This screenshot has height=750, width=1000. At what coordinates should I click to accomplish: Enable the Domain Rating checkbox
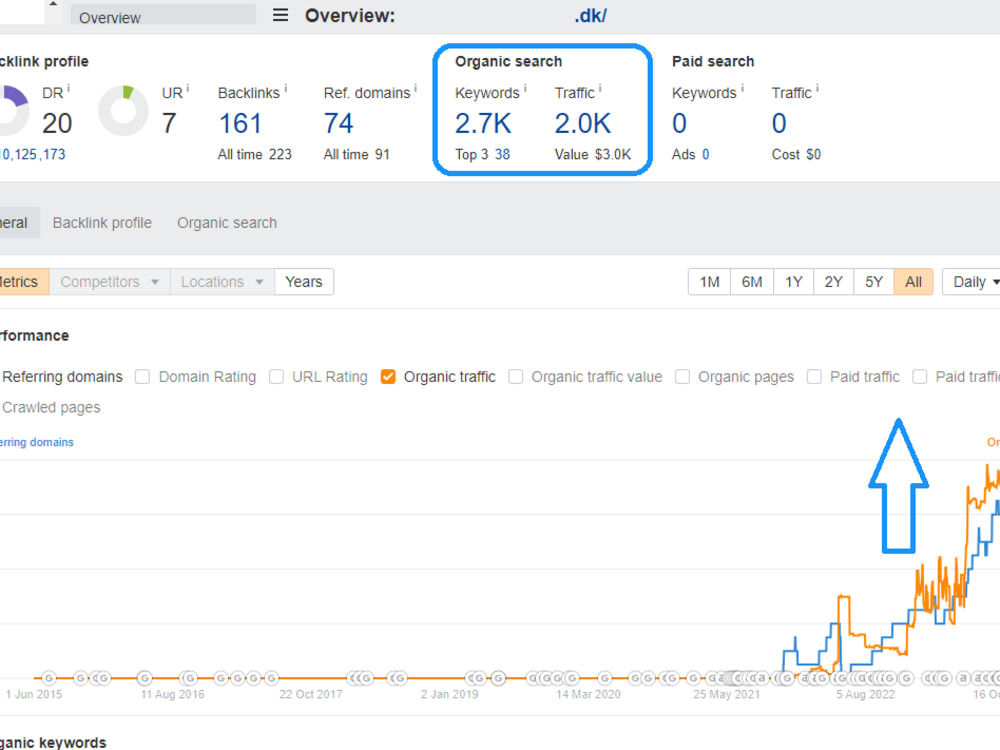(x=143, y=377)
